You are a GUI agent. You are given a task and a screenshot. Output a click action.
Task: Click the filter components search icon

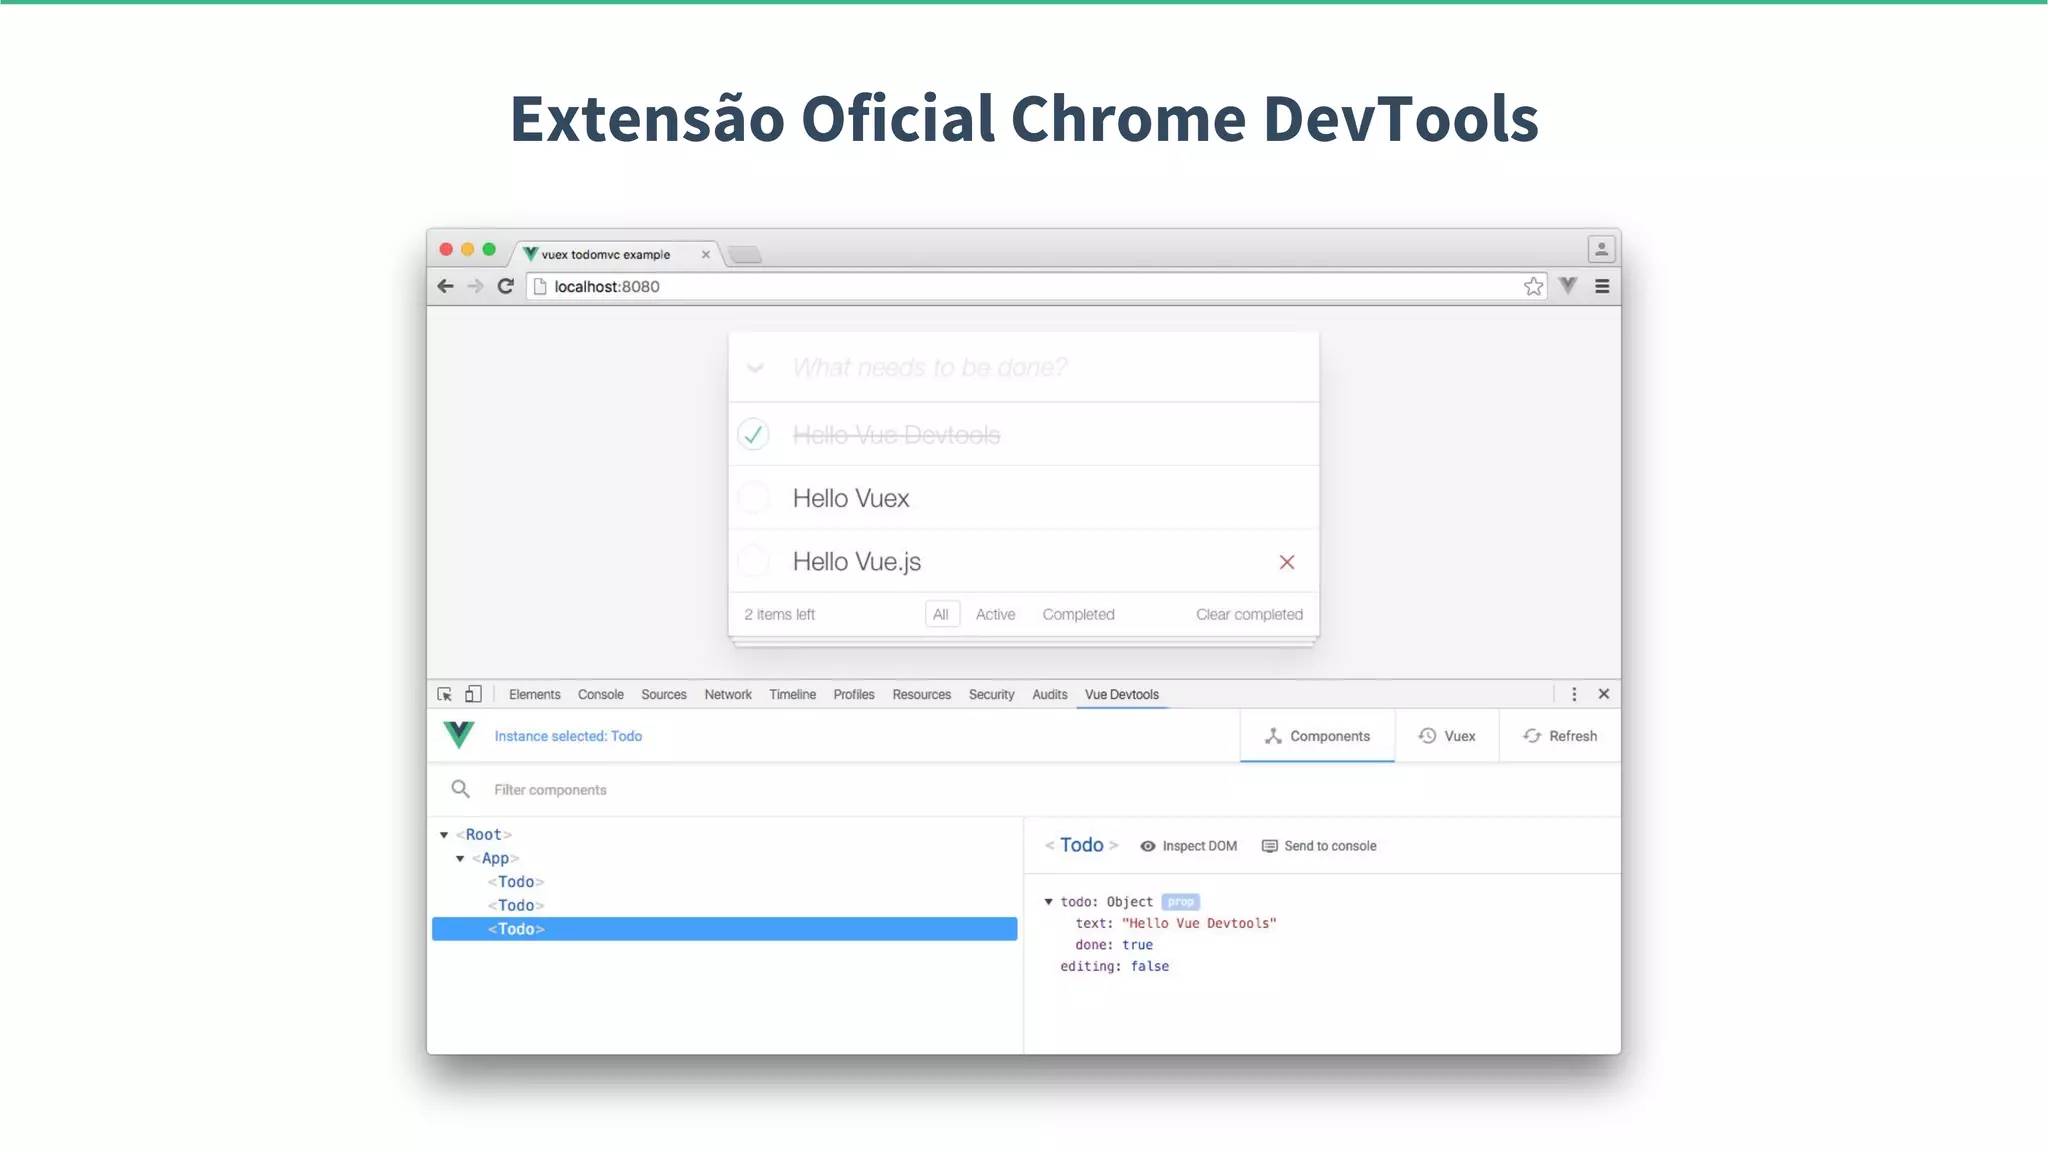click(x=460, y=789)
